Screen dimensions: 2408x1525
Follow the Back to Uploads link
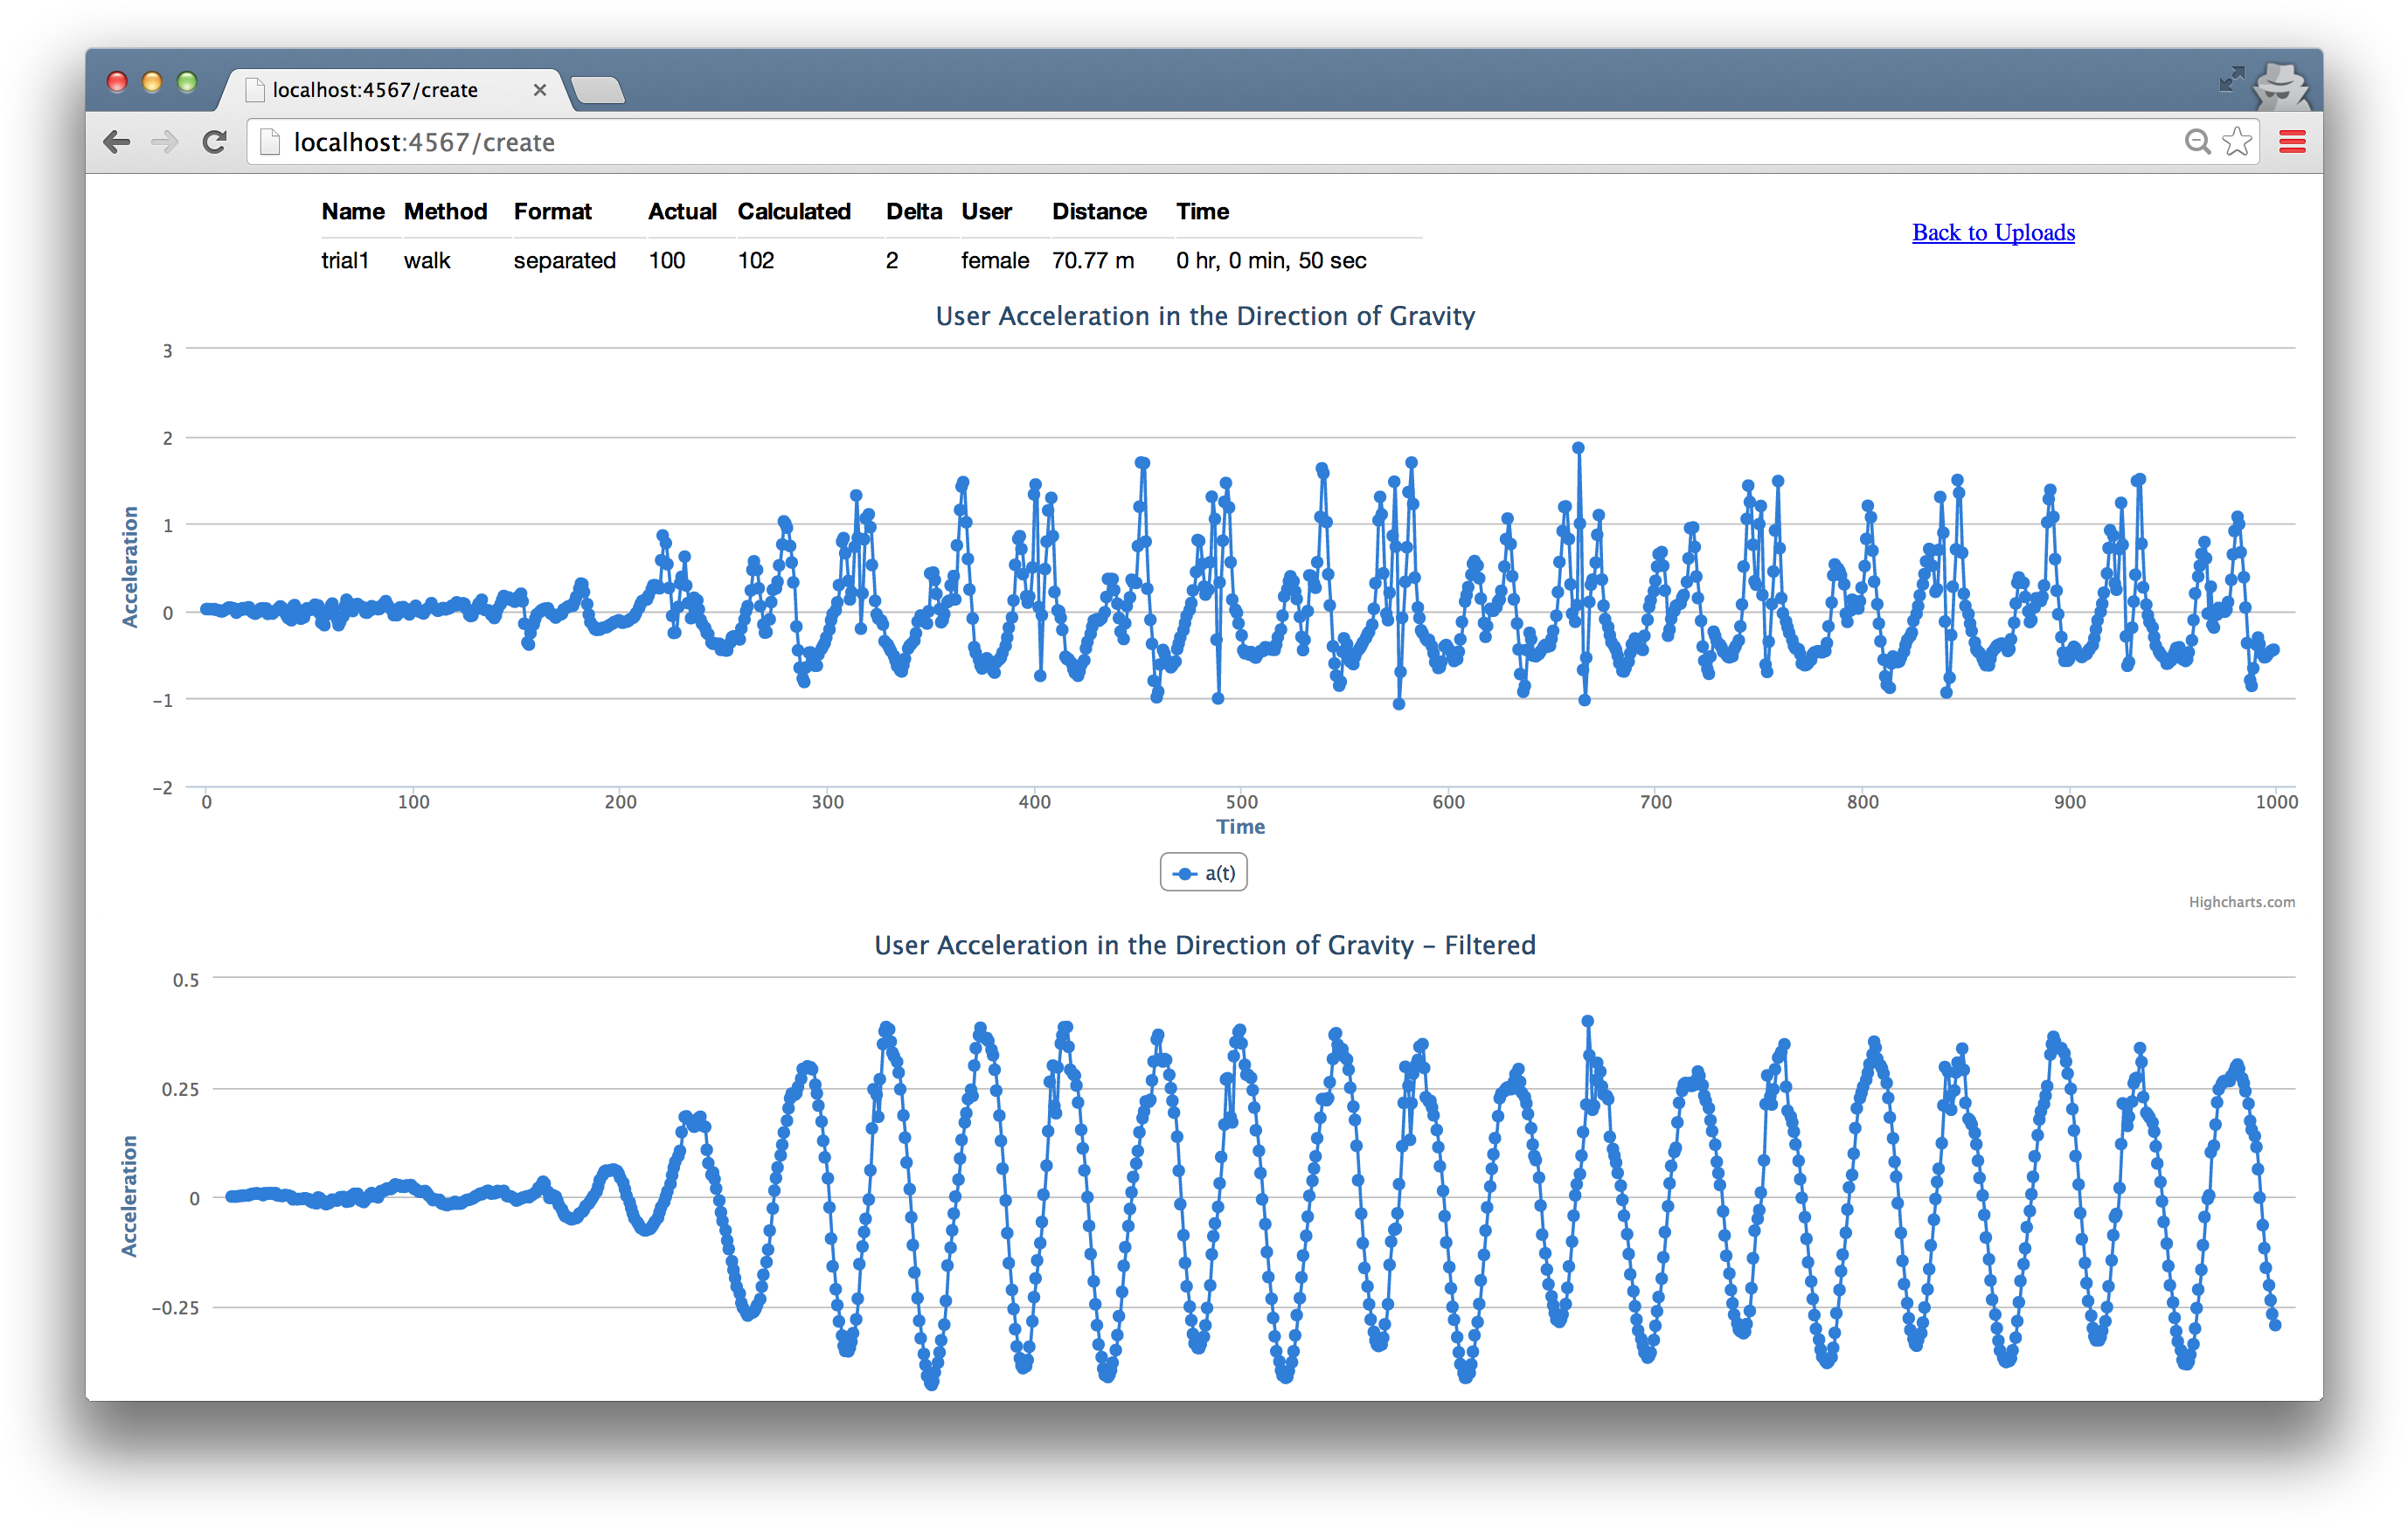(1993, 232)
